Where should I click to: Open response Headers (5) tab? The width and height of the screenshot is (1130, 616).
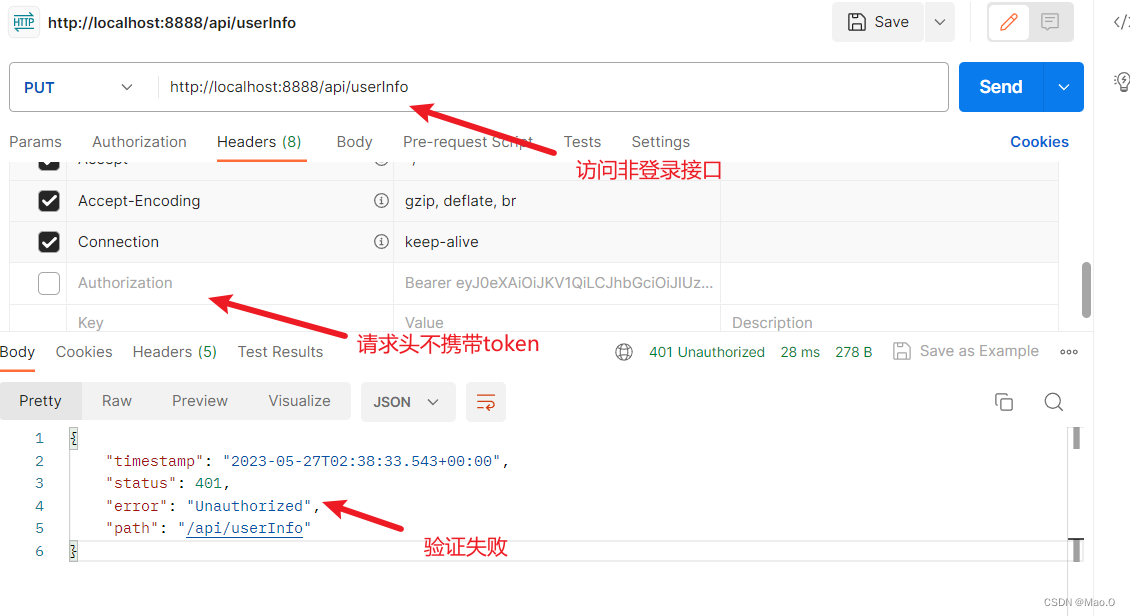(174, 352)
